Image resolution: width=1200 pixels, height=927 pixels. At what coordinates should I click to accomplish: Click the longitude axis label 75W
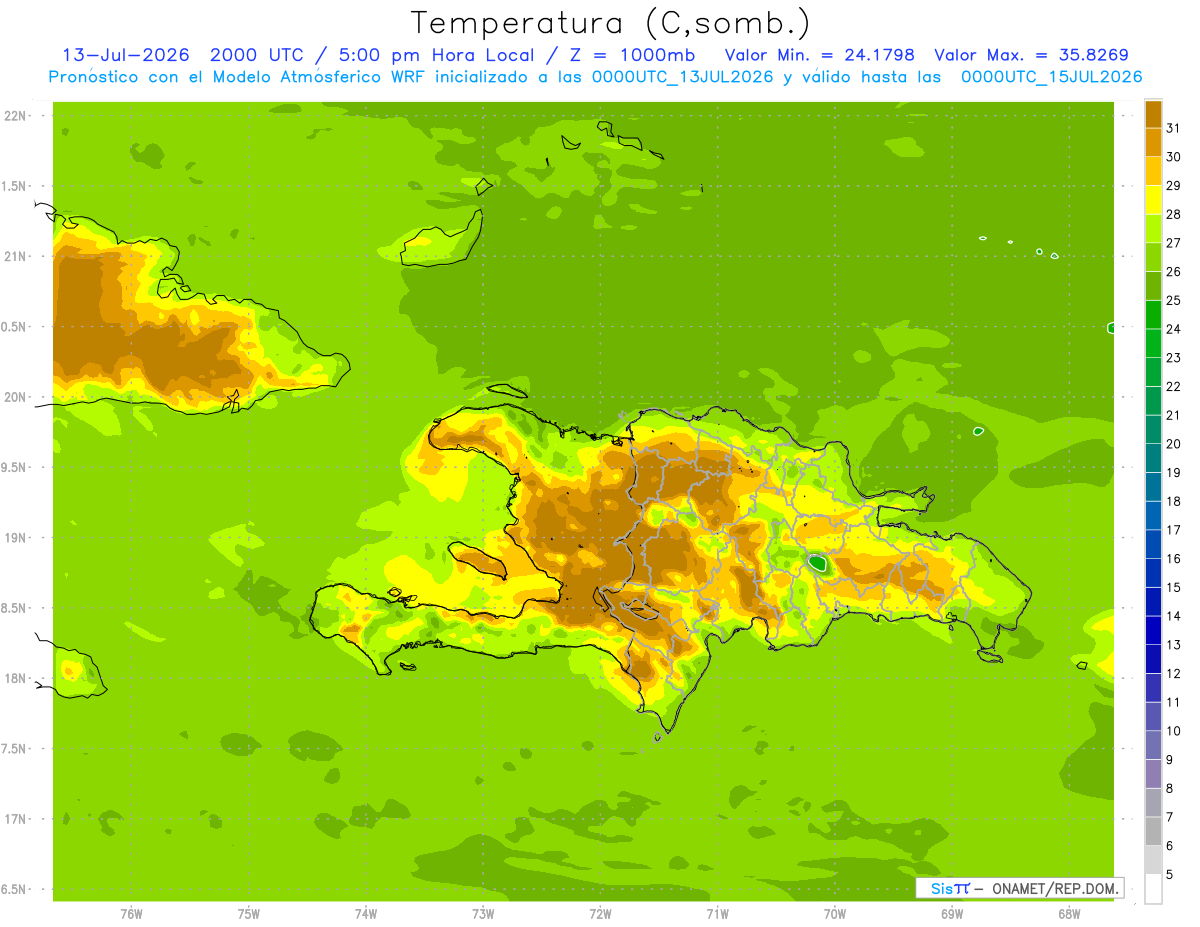point(249,913)
